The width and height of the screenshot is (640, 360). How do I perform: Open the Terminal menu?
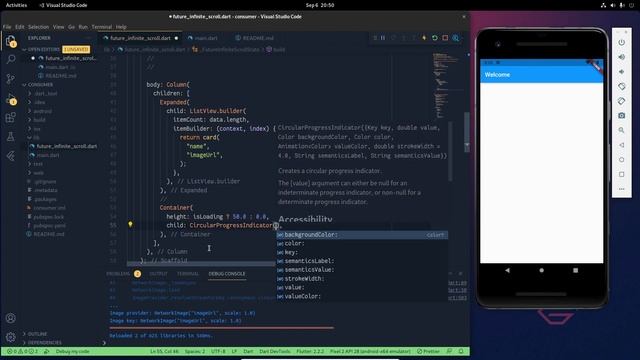click(x=102, y=27)
